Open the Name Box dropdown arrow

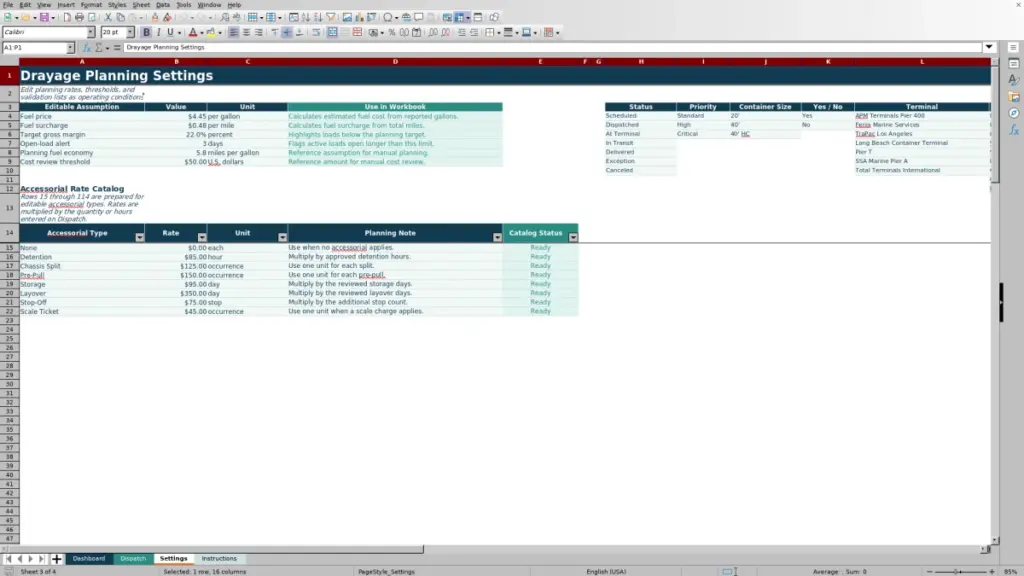70,48
